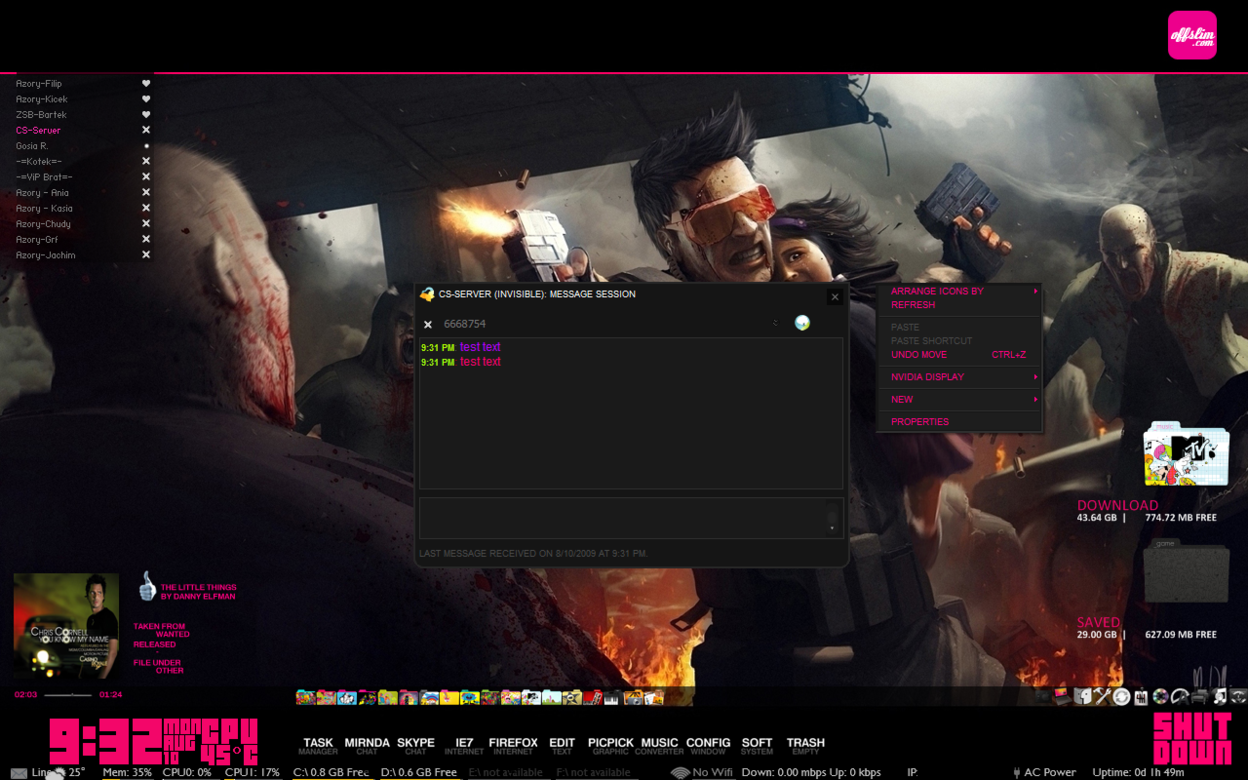
Task: Click the 9:32 pink clock display
Action: pos(105,741)
